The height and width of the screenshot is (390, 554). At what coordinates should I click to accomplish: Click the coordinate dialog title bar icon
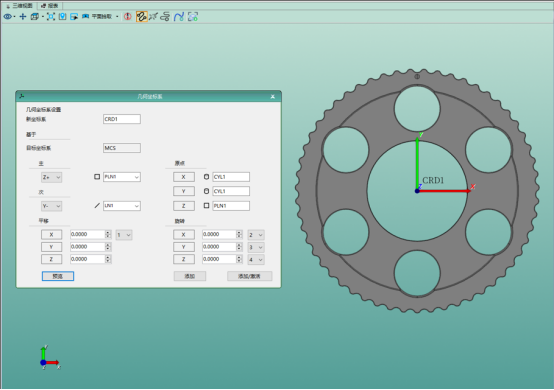22,96
